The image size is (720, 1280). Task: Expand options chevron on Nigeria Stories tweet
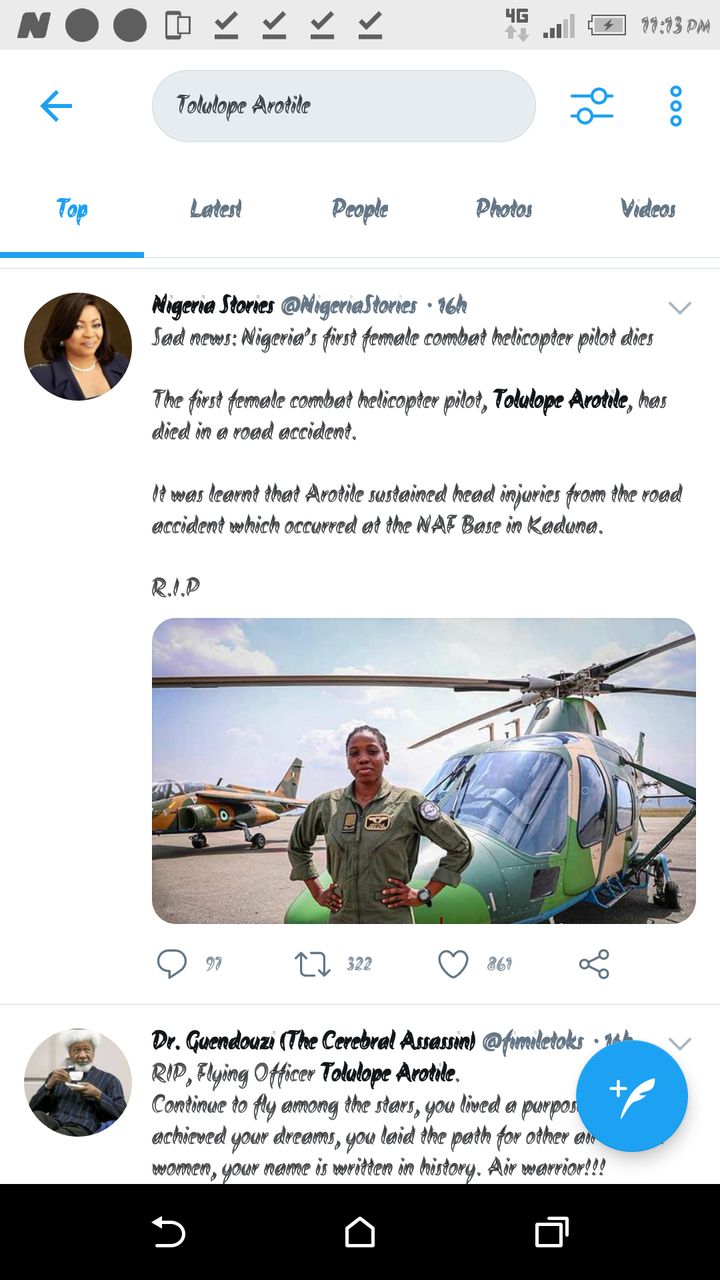tap(680, 308)
